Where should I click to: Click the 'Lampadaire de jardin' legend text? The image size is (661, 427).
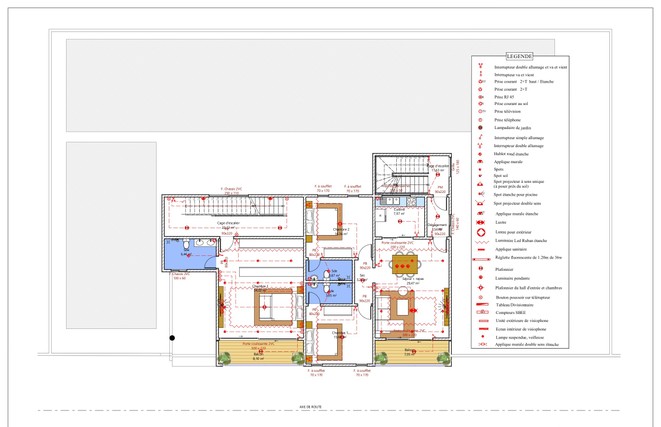512,128
